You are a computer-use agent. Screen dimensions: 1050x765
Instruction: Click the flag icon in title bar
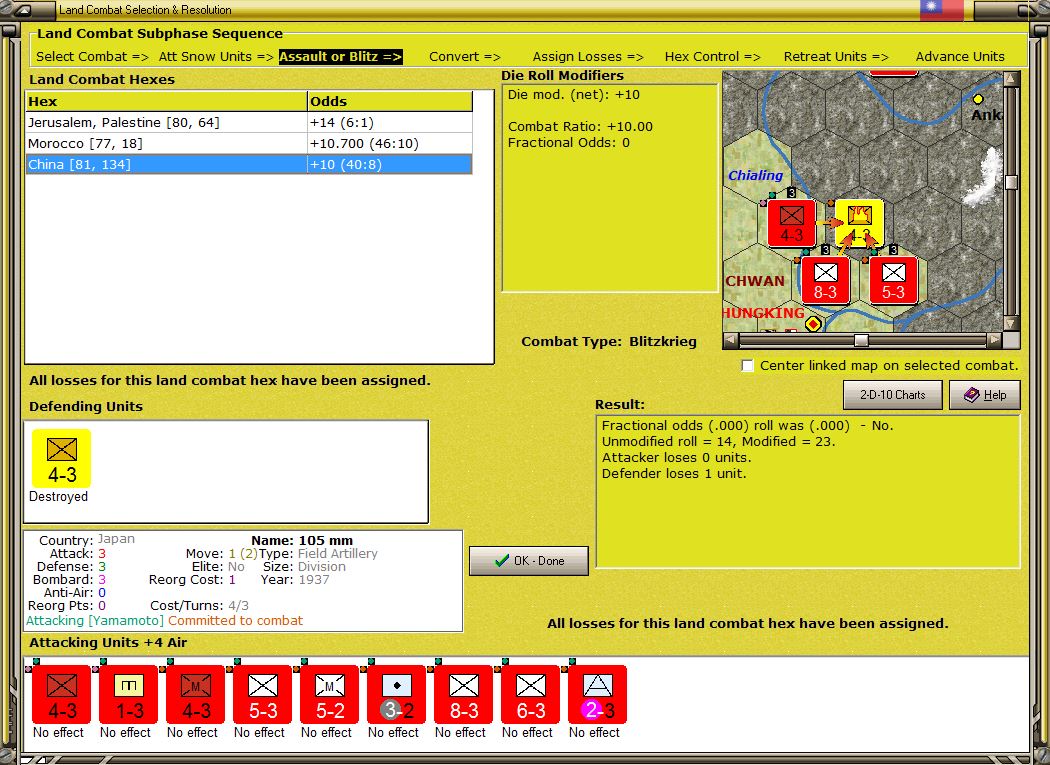(x=941, y=9)
